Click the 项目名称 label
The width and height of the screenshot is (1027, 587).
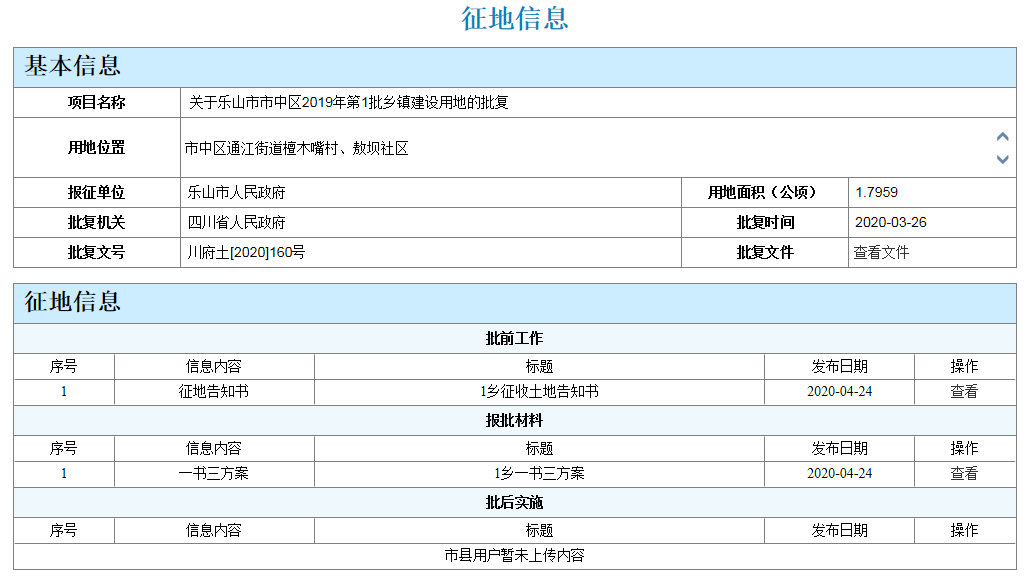96,102
